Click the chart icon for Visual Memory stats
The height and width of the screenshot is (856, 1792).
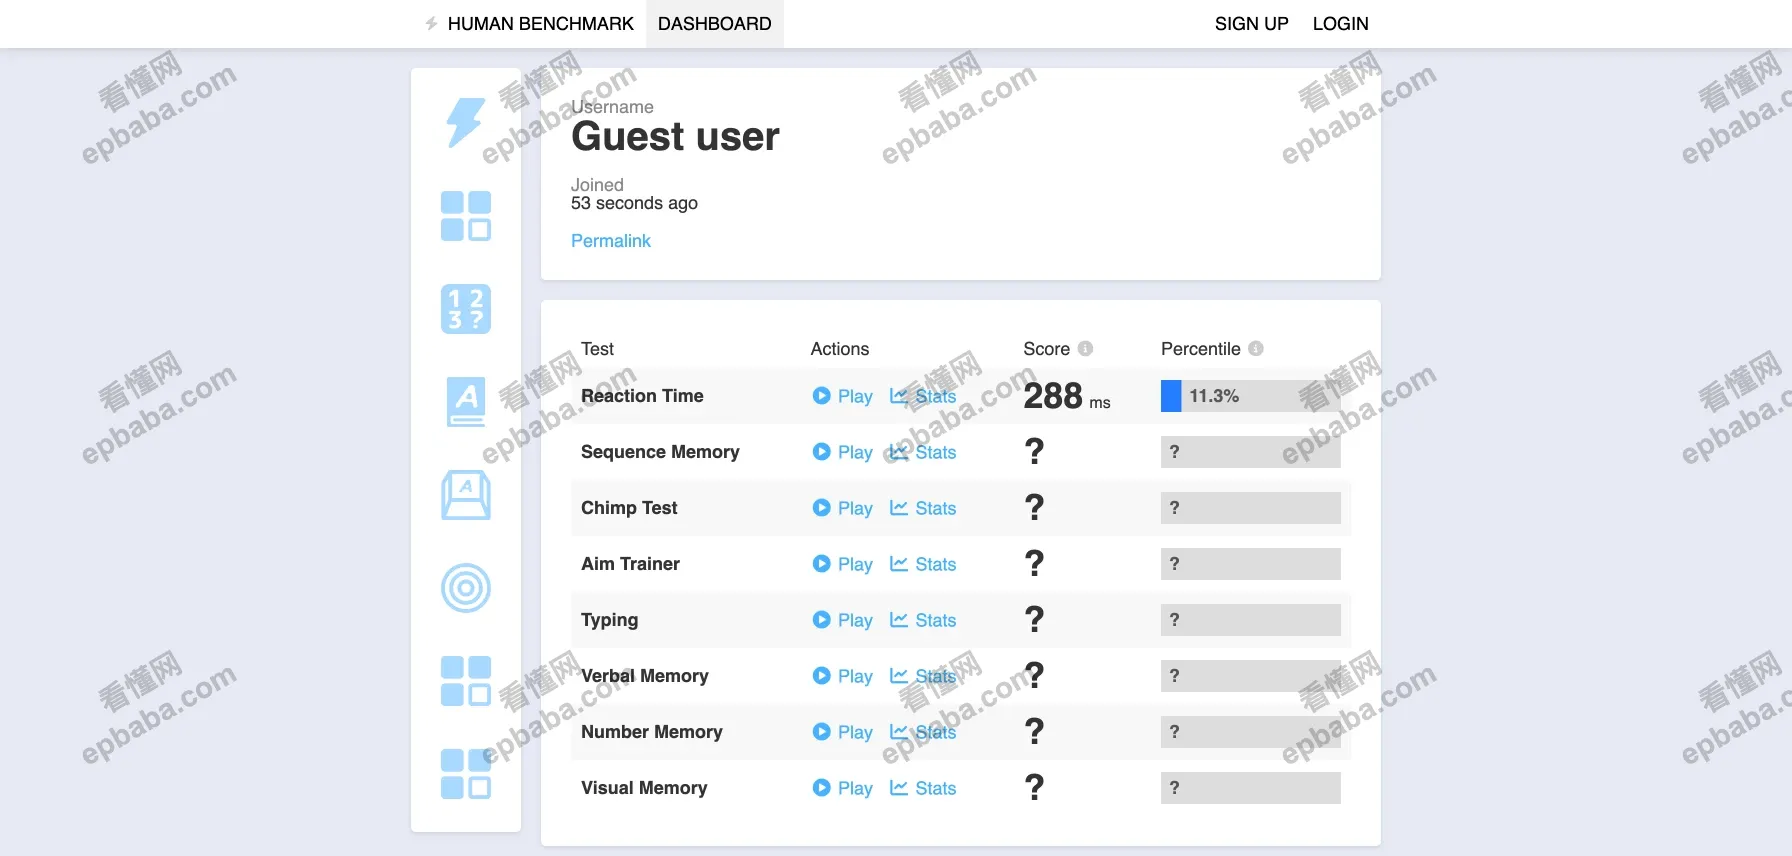click(x=899, y=788)
